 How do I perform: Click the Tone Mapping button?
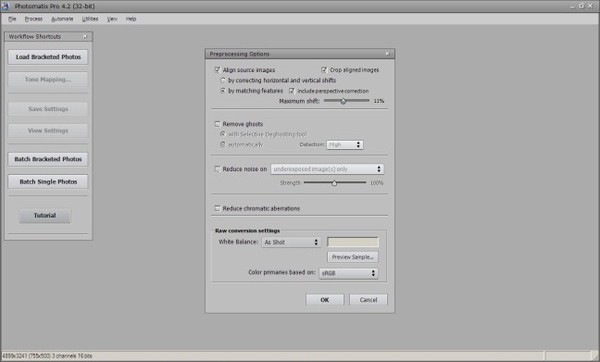[x=48, y=80]
